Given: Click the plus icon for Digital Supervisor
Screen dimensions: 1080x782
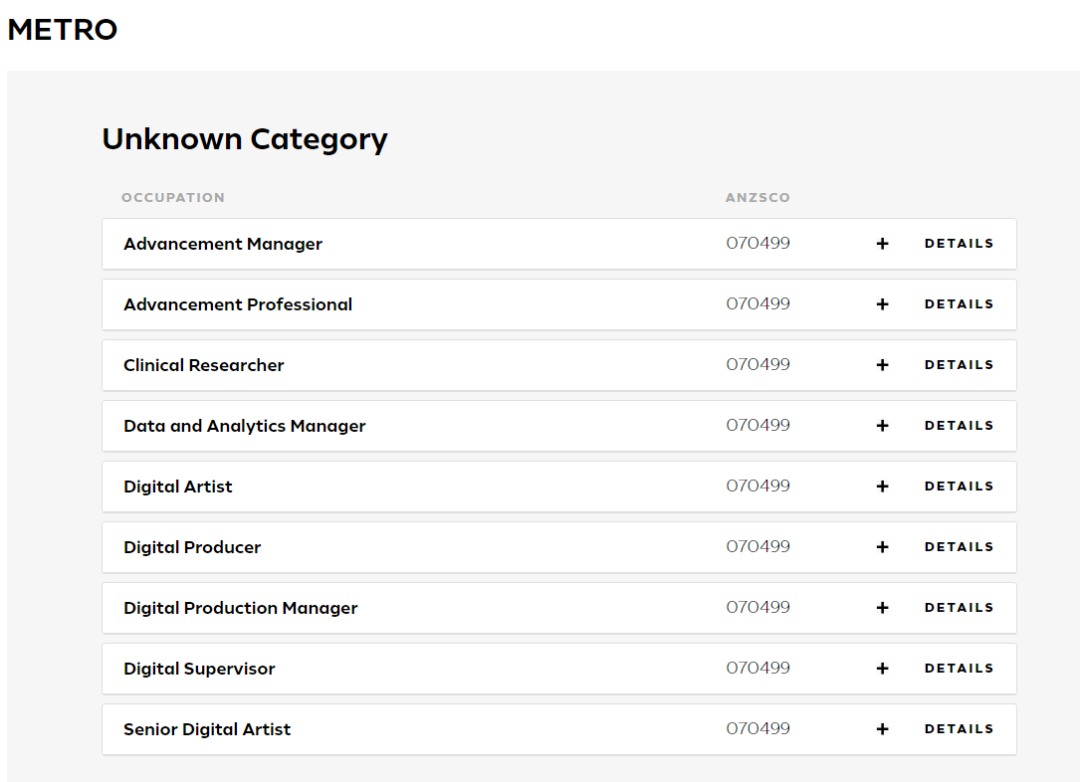Looking at the screenshot, I should 882,669.
